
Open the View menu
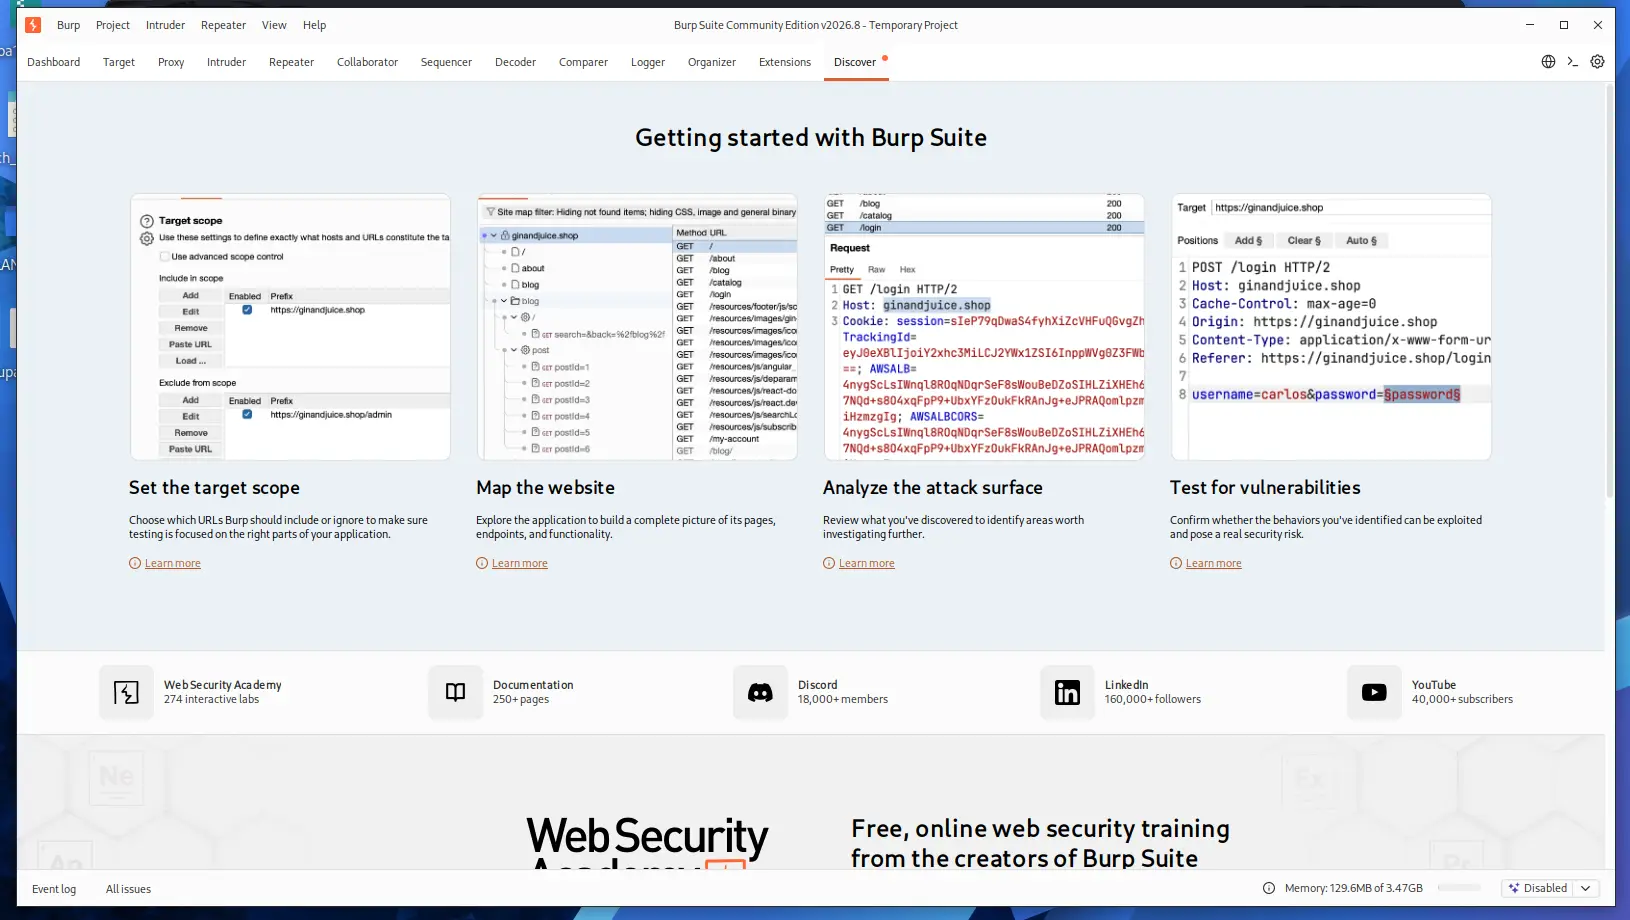[x=274, y=25]
